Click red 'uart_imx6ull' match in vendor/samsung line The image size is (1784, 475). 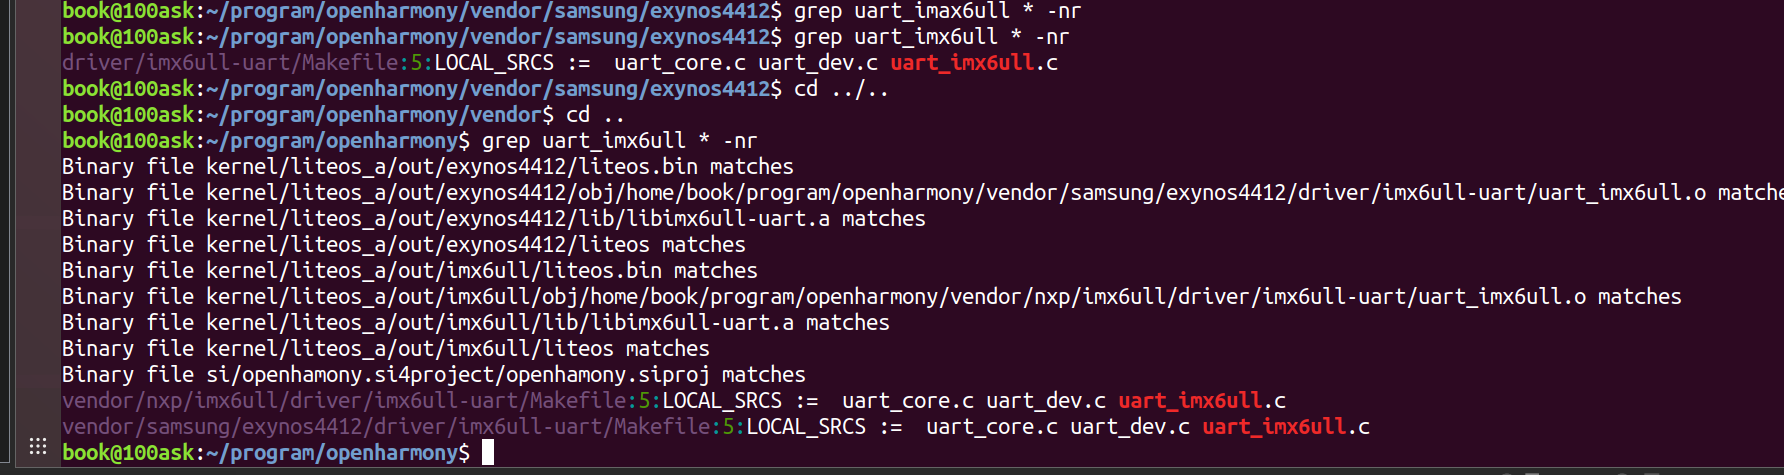click(1274, 427)
